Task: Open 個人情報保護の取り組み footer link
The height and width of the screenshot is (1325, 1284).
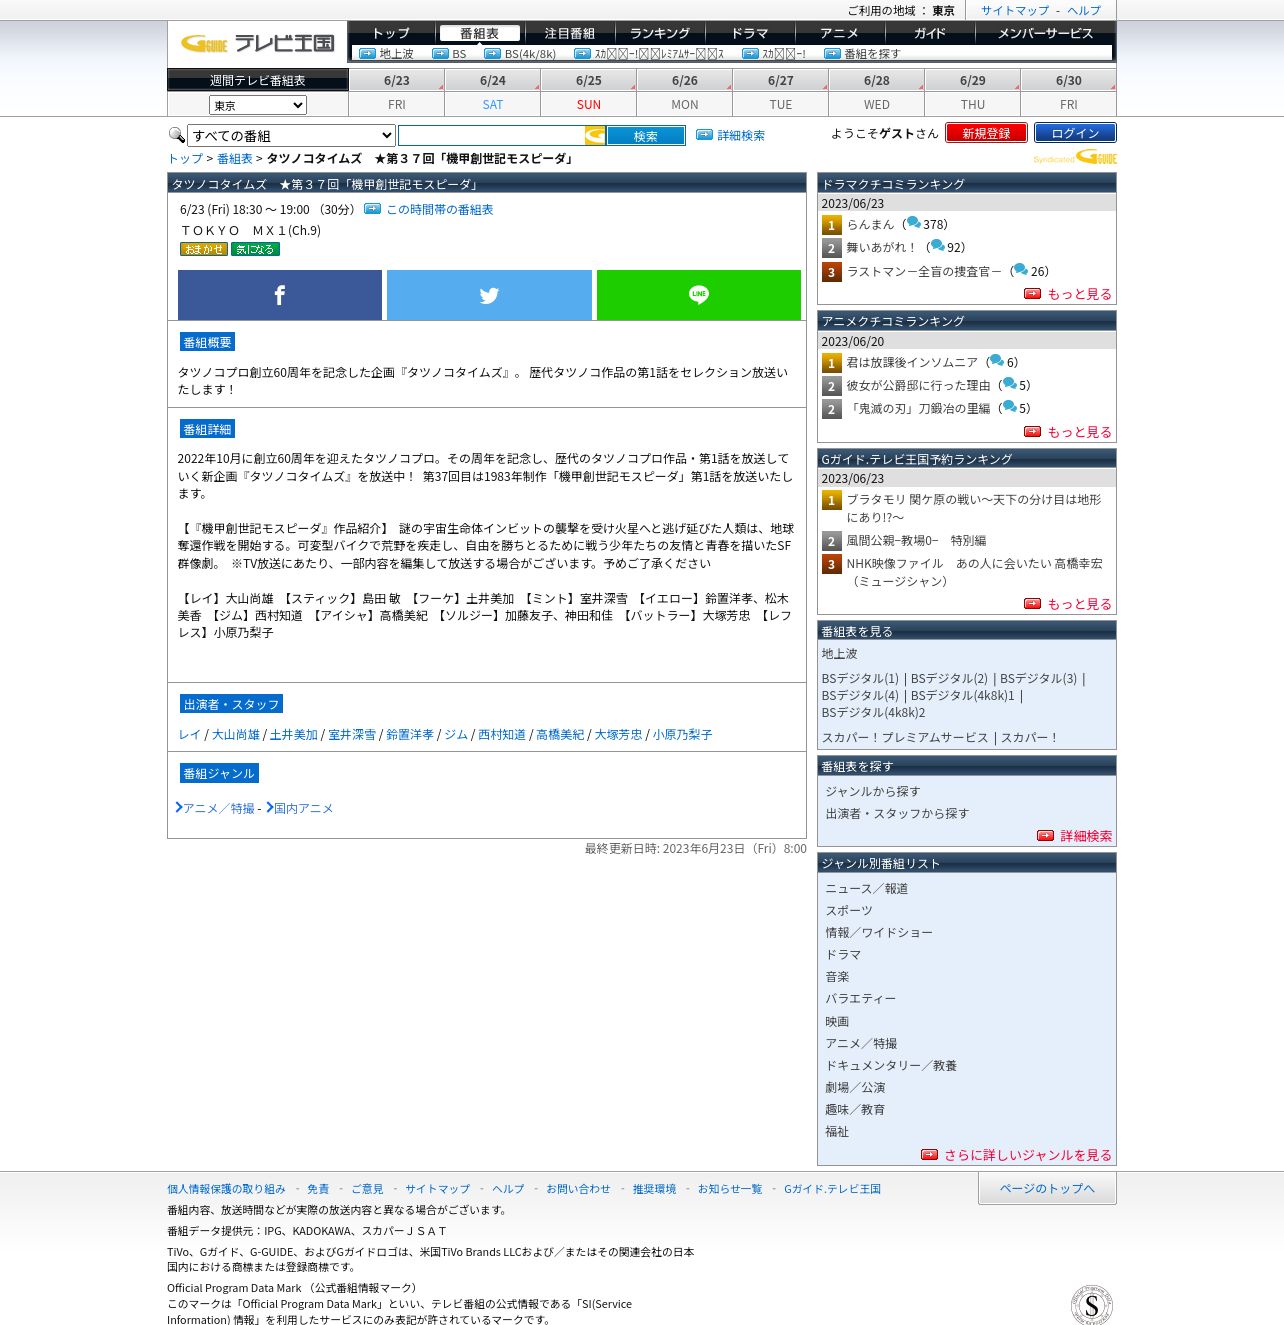Action: tap(226, 1189)
